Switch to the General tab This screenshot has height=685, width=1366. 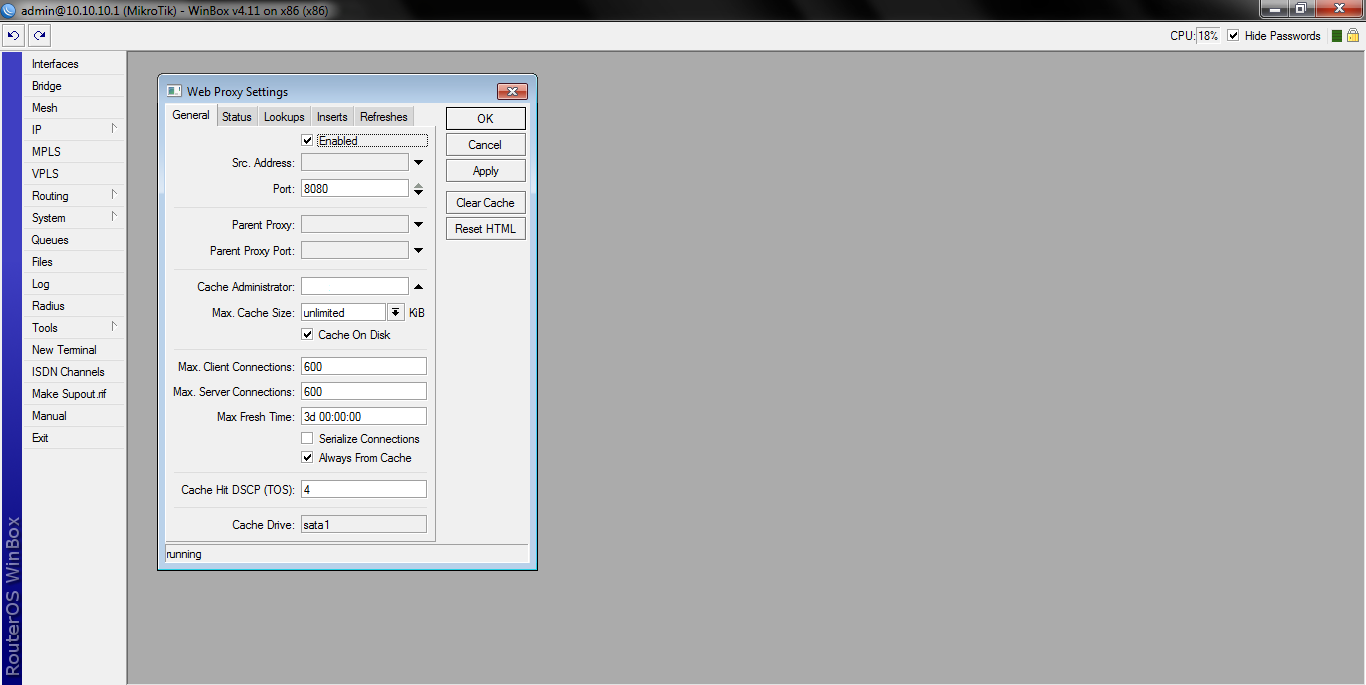191,116
